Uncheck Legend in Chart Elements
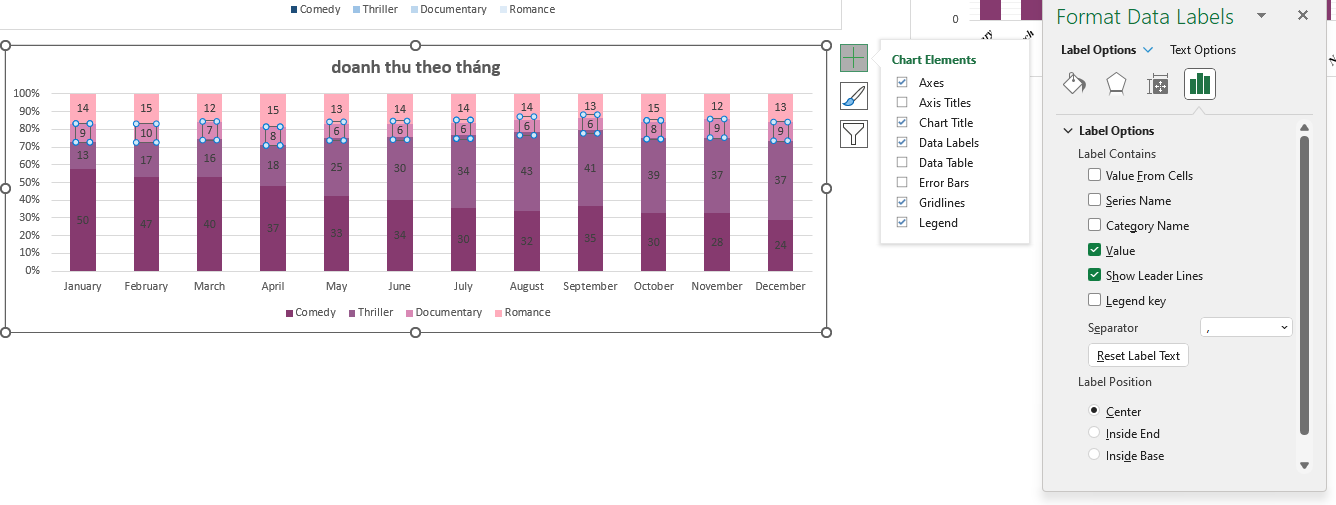1336x505 pixels. pyautogui.click(x=902, y=223)
